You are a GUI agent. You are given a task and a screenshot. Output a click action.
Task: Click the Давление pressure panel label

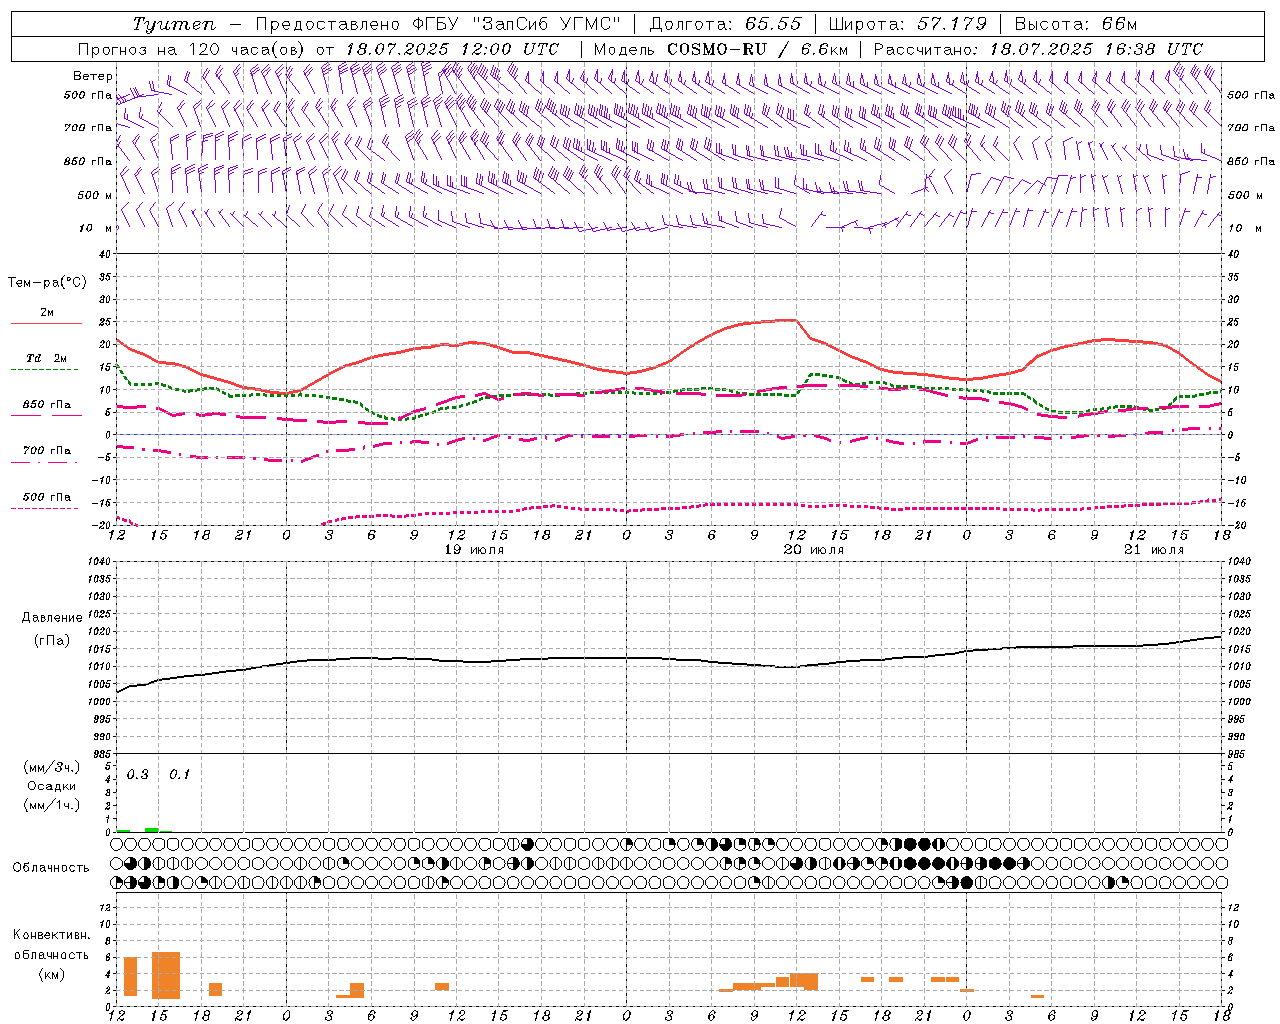pos(51,618)
